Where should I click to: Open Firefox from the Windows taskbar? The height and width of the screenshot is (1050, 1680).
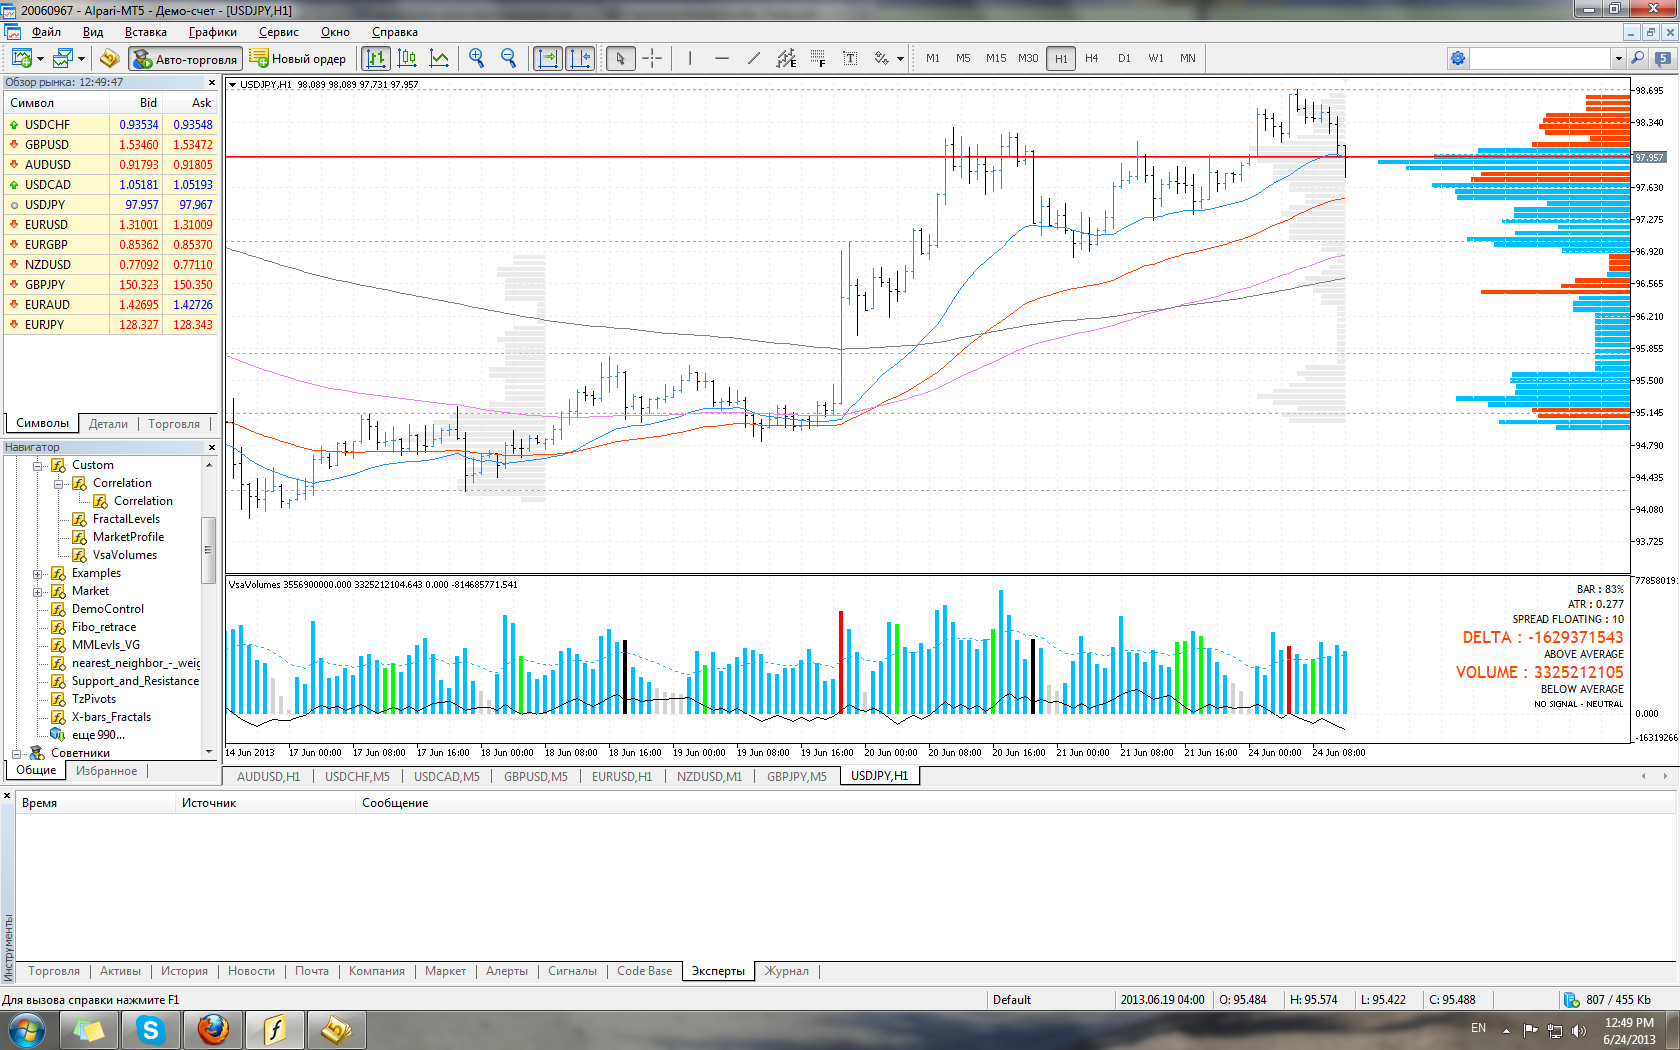pos(213,1029)
